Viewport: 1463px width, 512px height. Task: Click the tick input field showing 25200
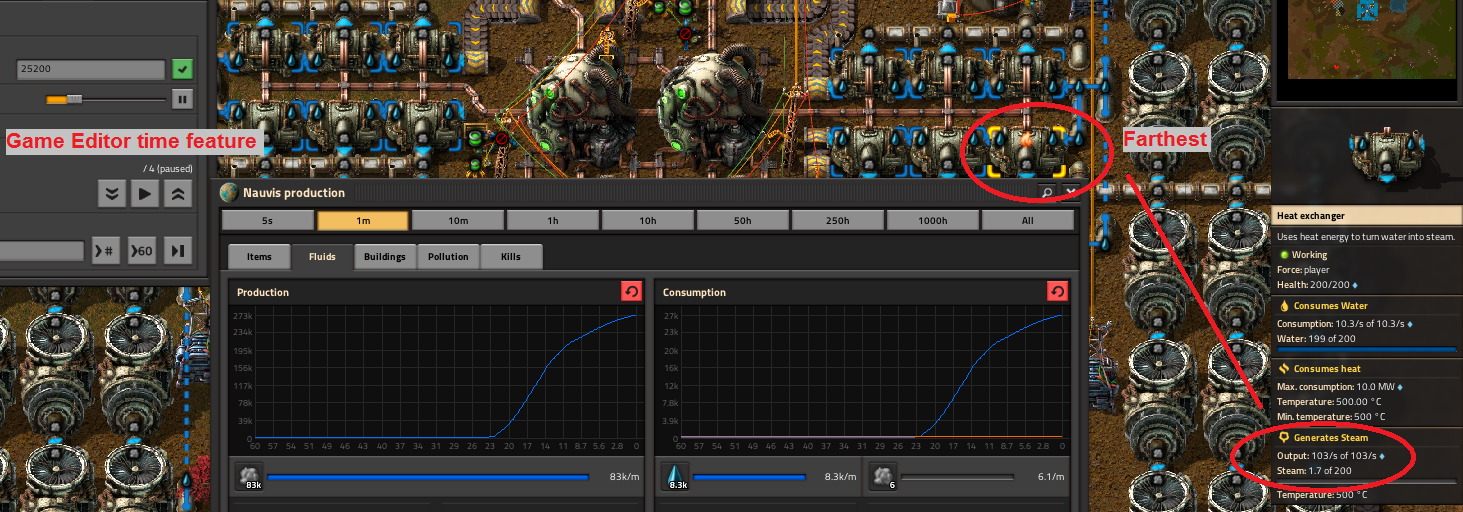point(90,70)
